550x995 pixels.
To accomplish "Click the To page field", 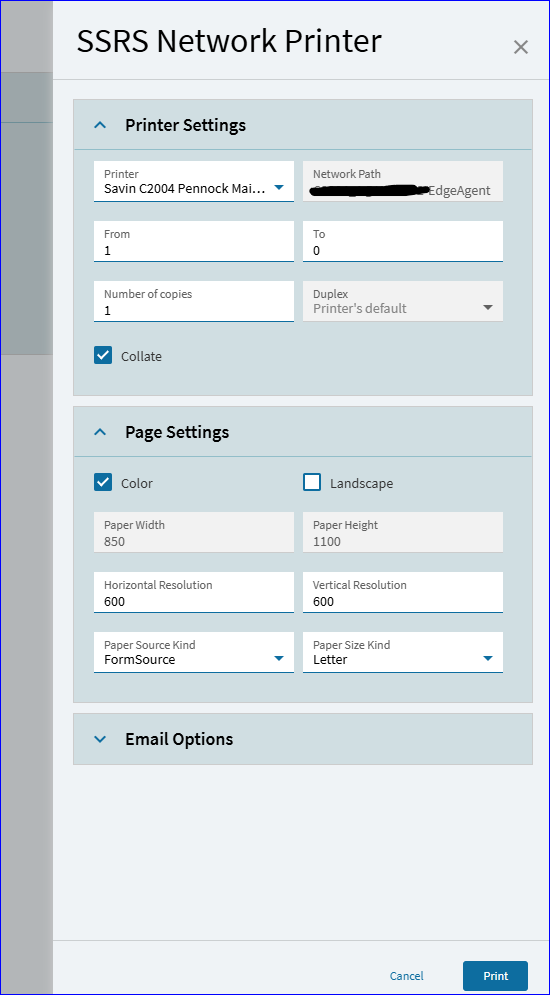I will (403, 242).
